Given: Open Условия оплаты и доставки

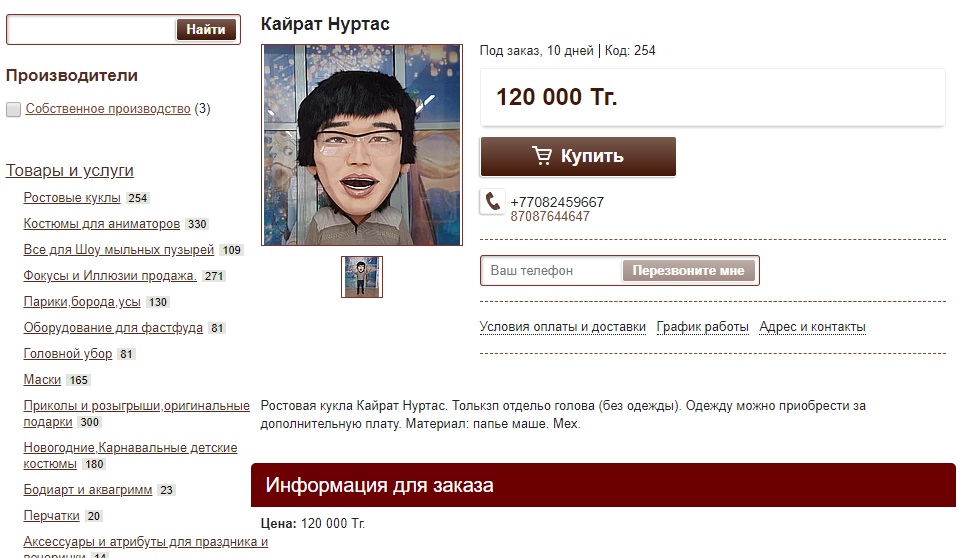Looking at the screenshot, I should click(562, 327).
